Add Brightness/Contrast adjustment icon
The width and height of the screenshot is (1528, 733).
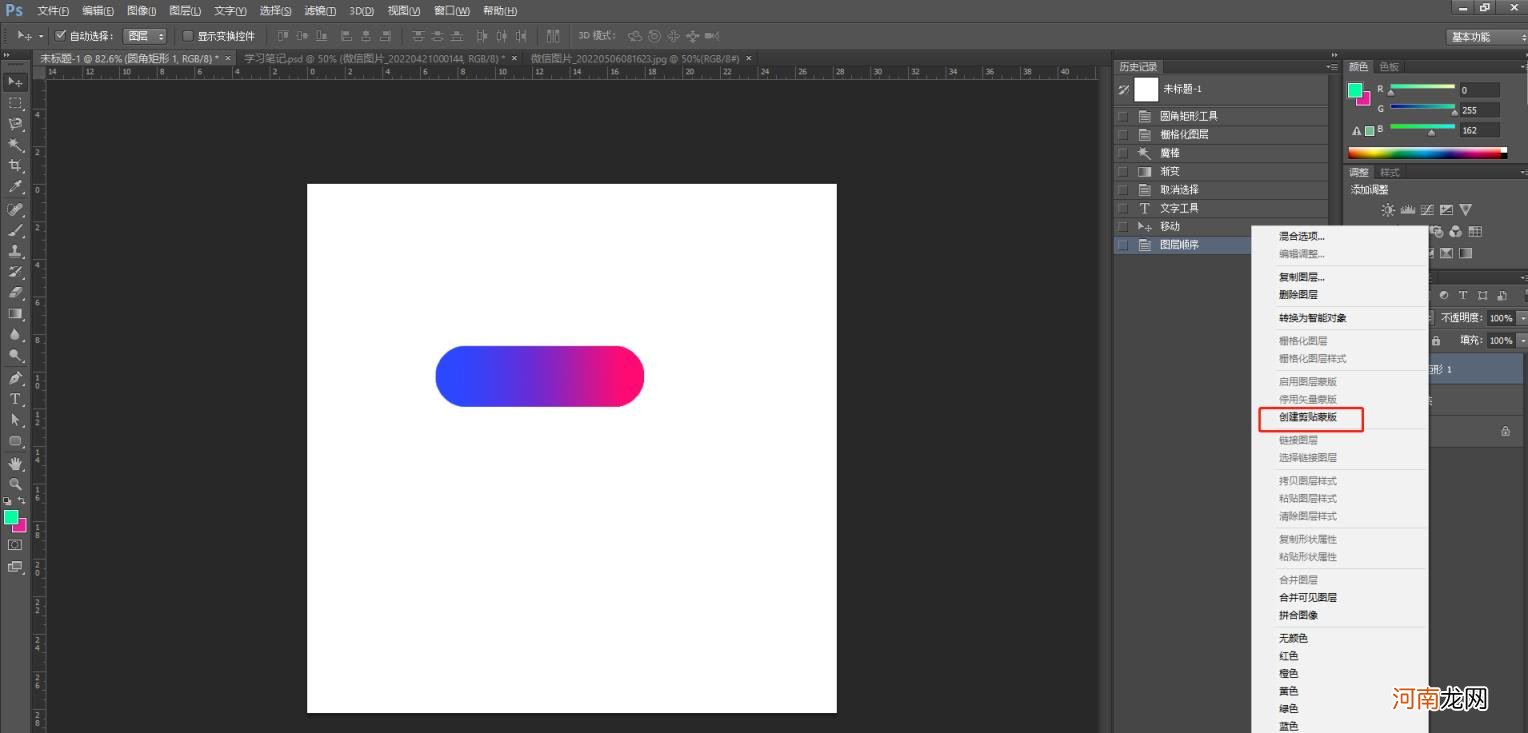tap(1388, 210)
